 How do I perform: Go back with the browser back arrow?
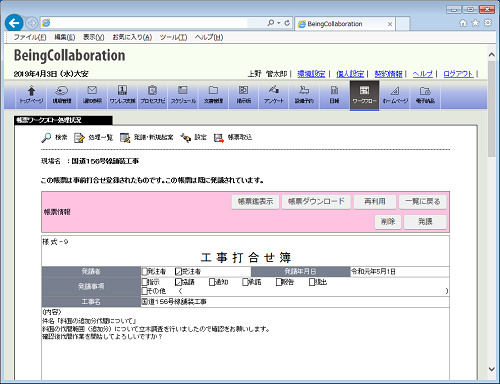pyautogui.click(x=14, y=23)
